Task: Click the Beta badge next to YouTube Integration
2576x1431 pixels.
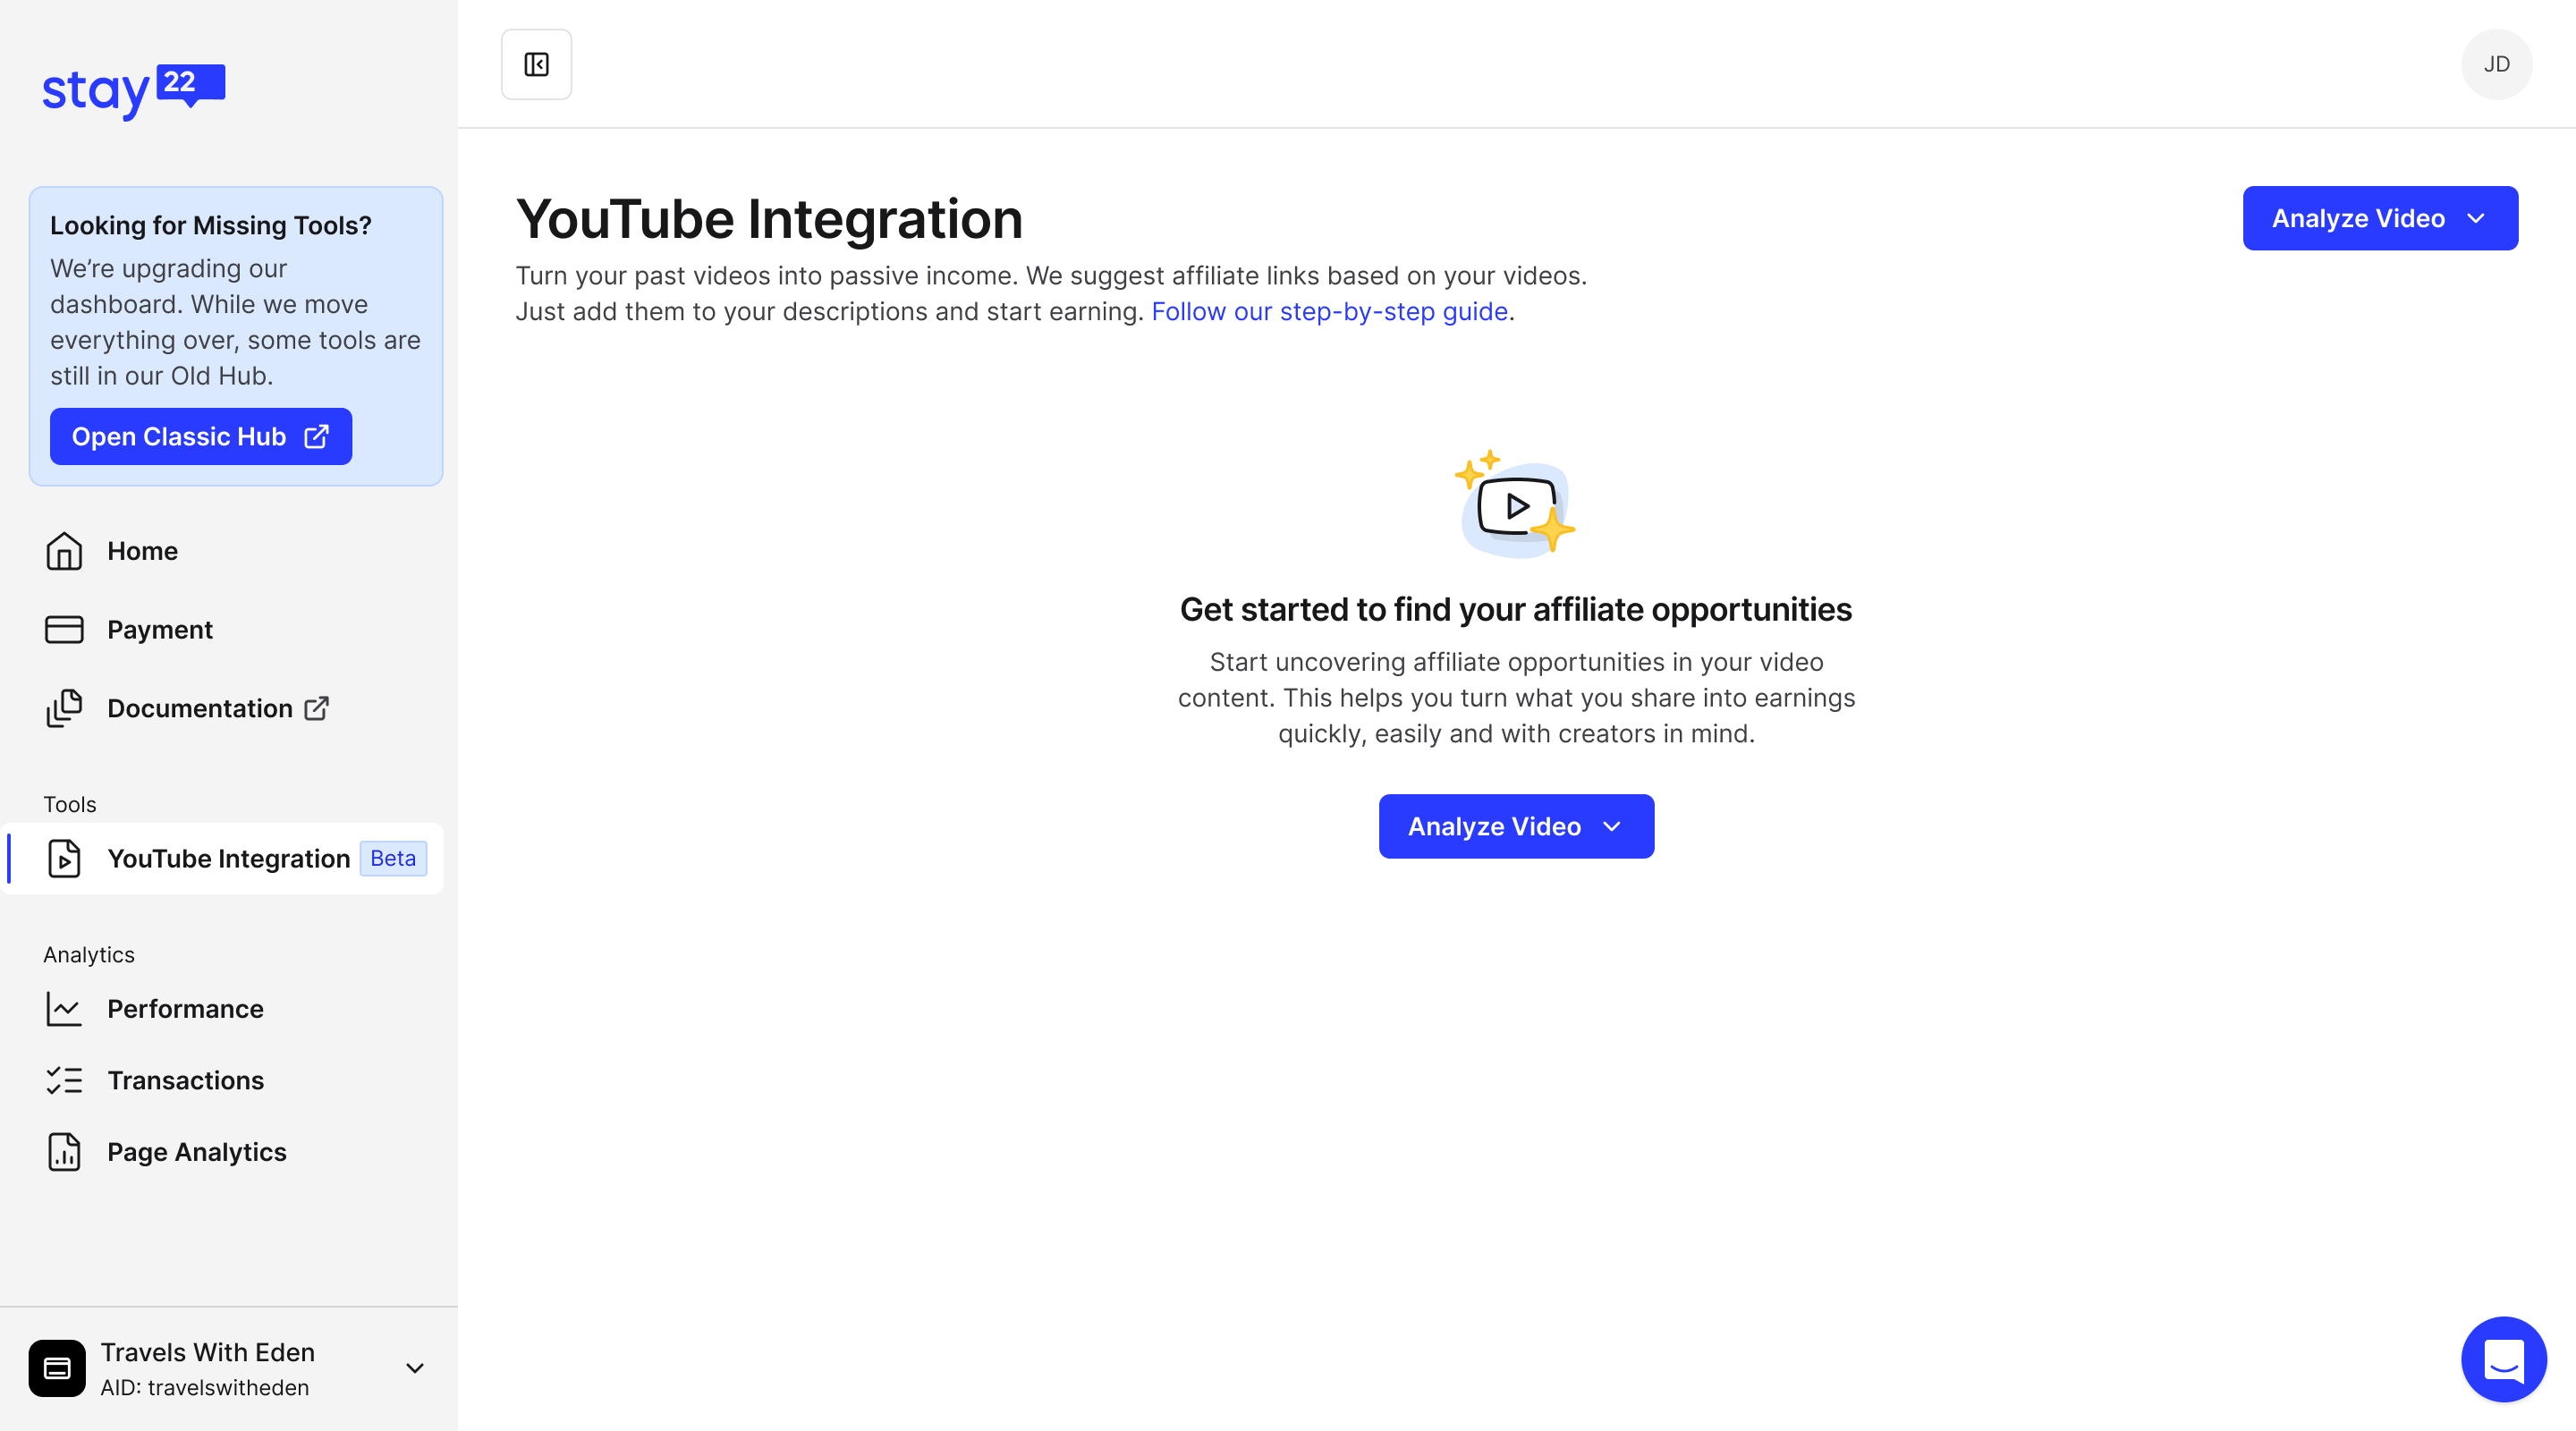Action: click(x=393, y=858)
